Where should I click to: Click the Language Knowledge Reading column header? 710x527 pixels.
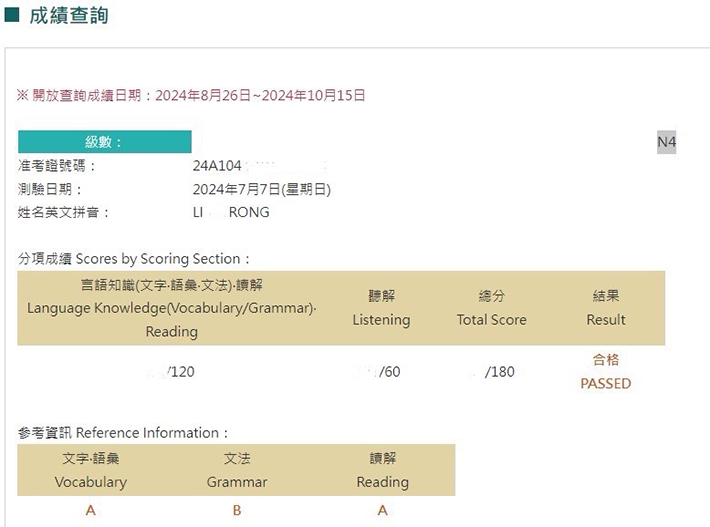coord(172,308)
